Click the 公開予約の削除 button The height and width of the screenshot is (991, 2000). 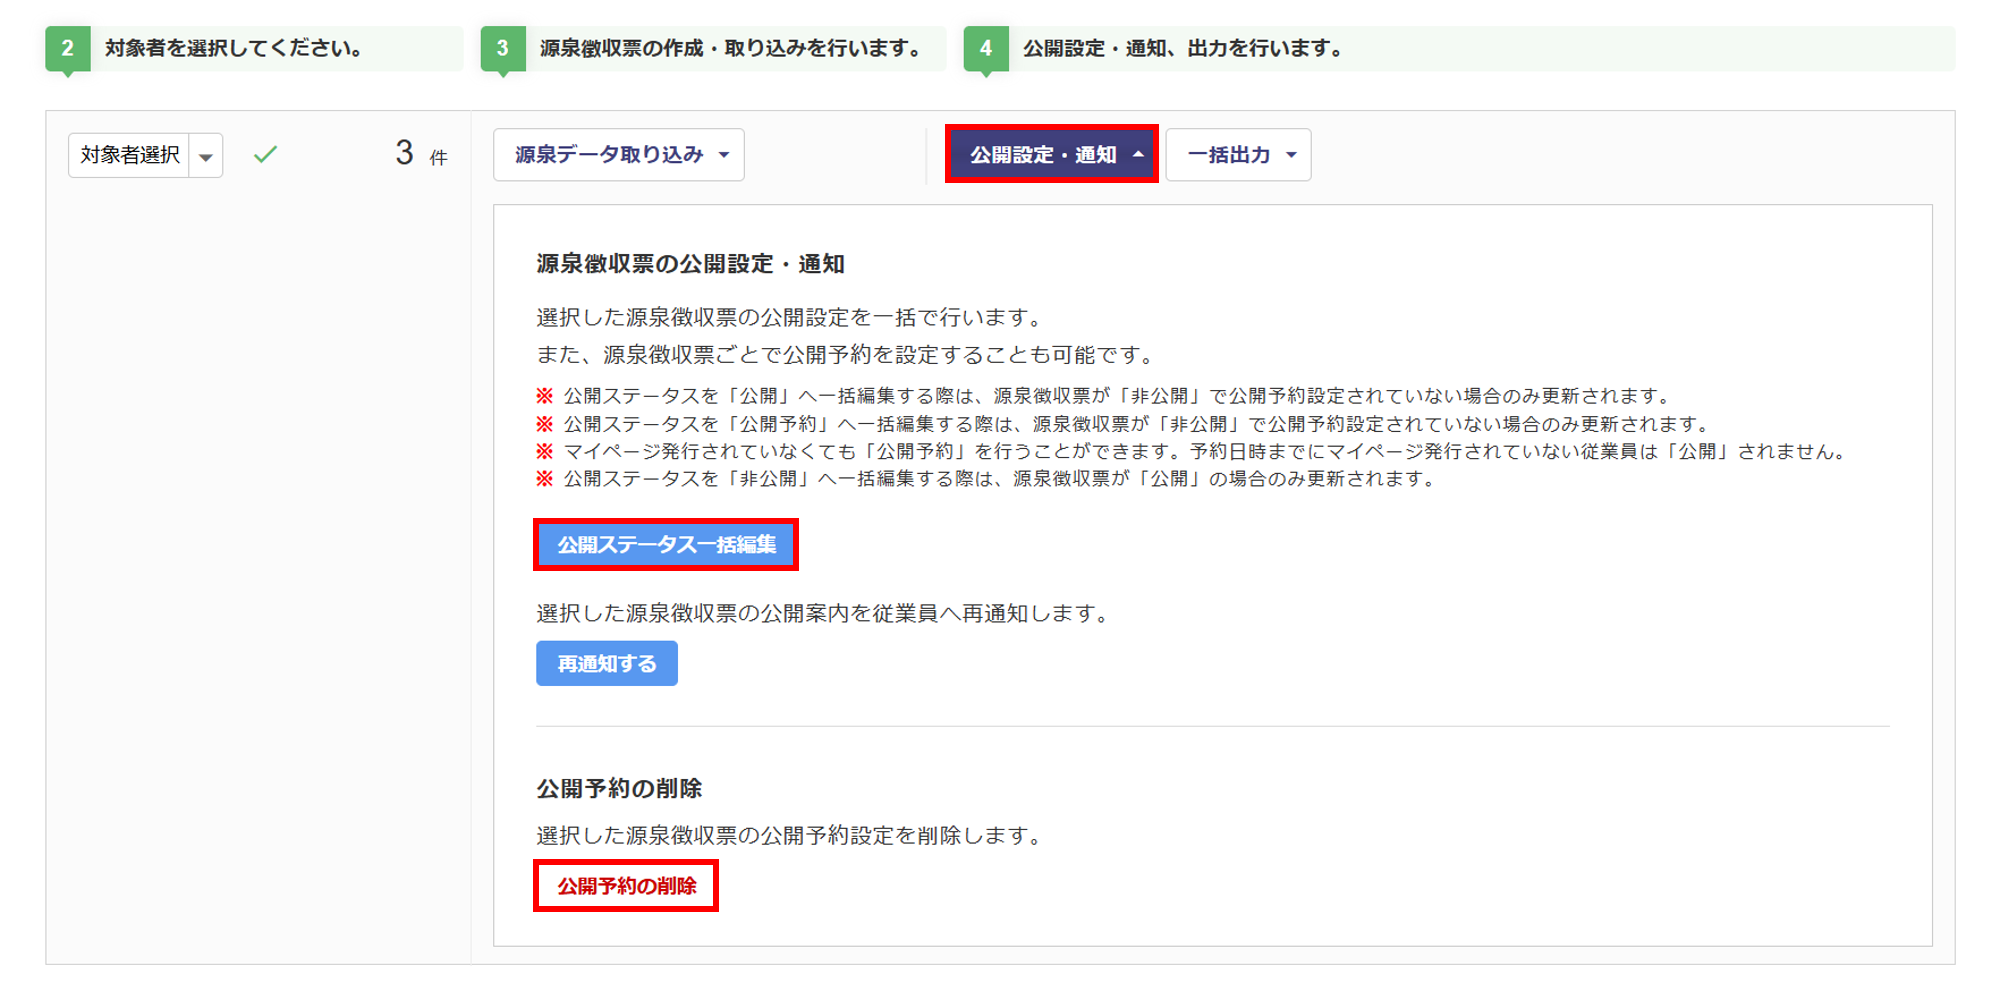[x=626, y=886]
